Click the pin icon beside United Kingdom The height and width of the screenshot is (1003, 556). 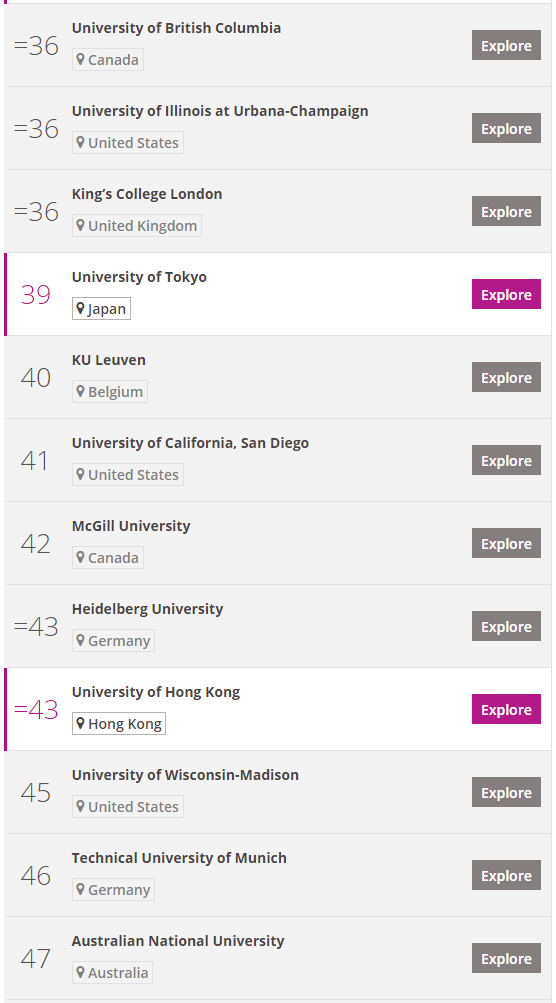point(81,225)
